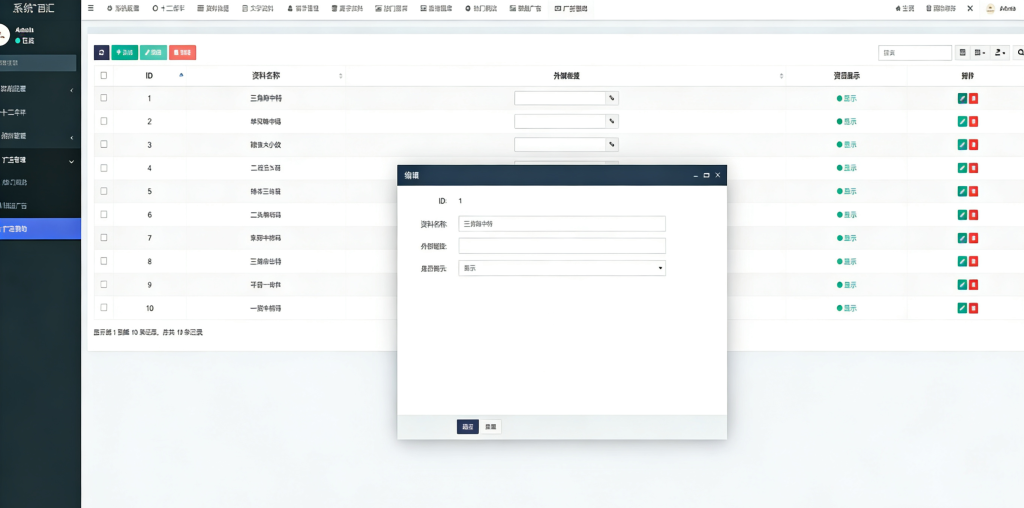This screenshot has height=508, width=1024.
Task: Click the green edit pencil icon in row 1
Action: pos(962,98)
